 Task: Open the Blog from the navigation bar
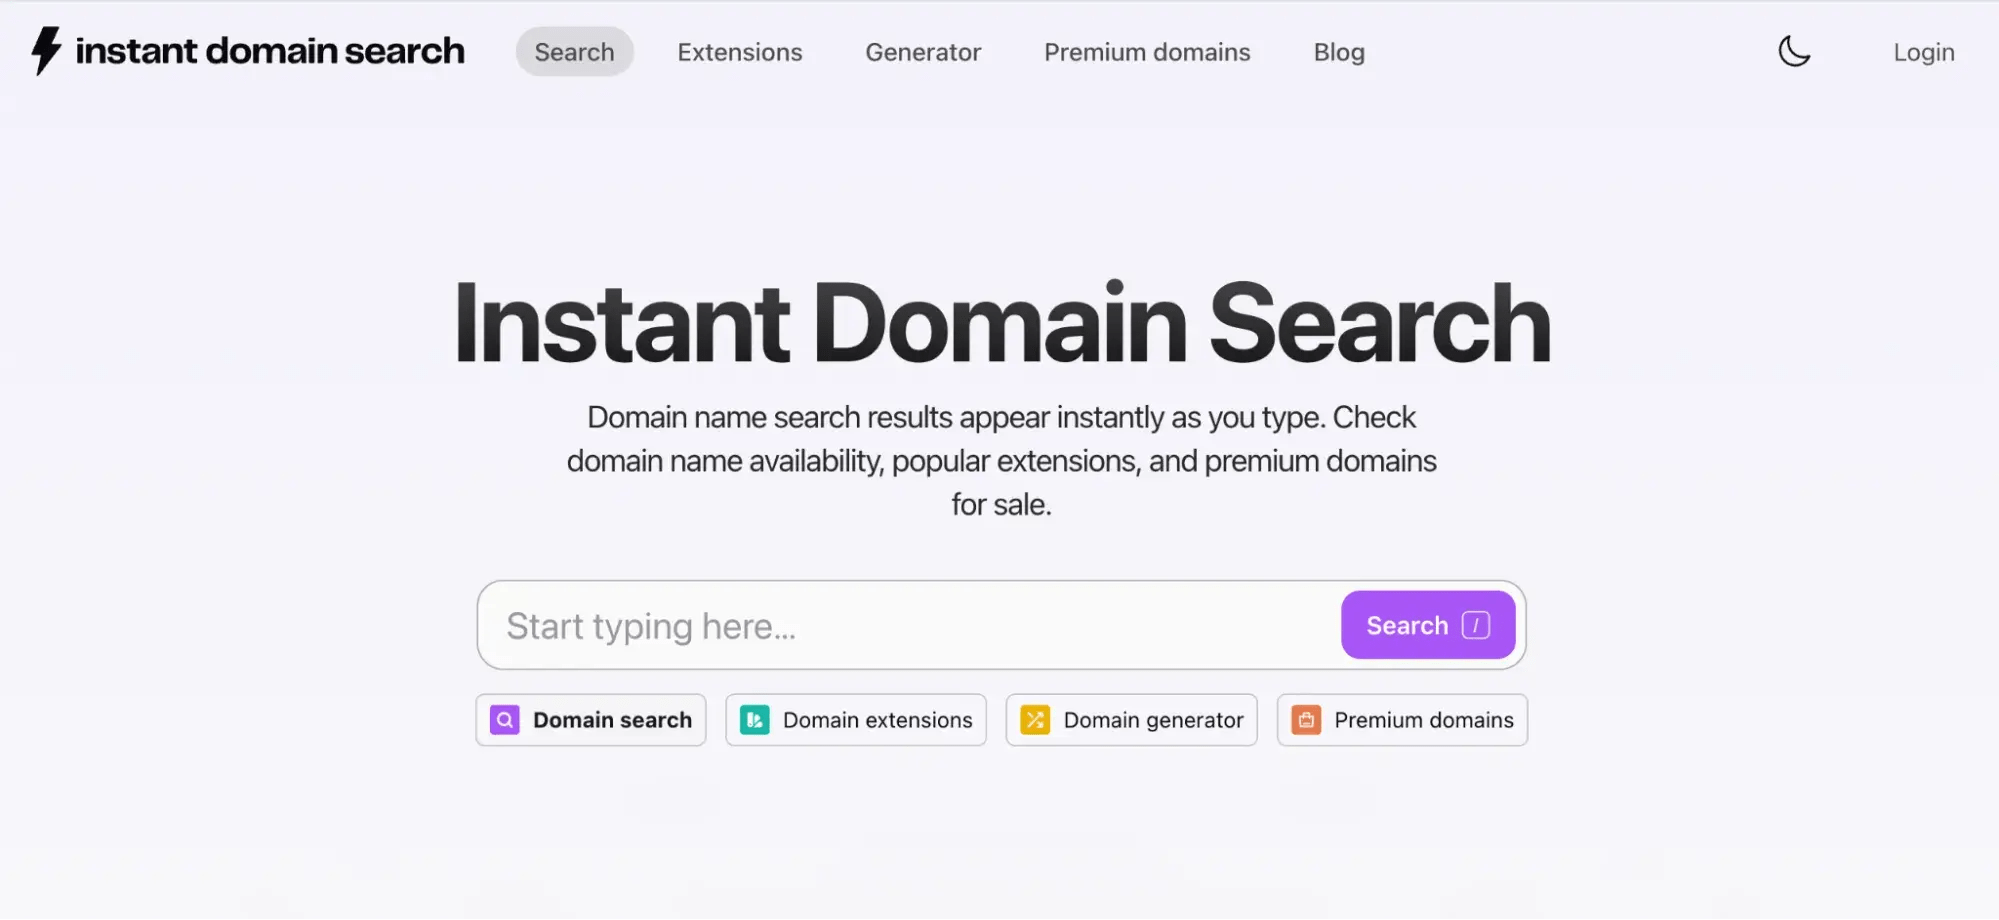(x=1338, y=51)
